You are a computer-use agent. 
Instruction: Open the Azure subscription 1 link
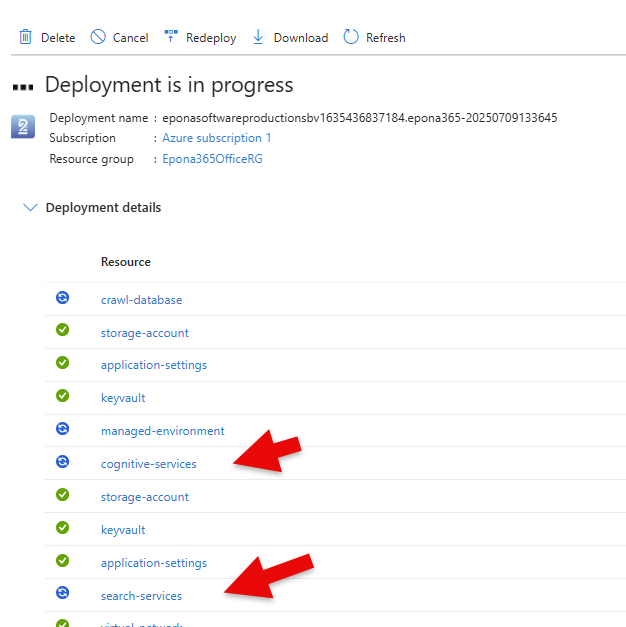coord(216,138)
